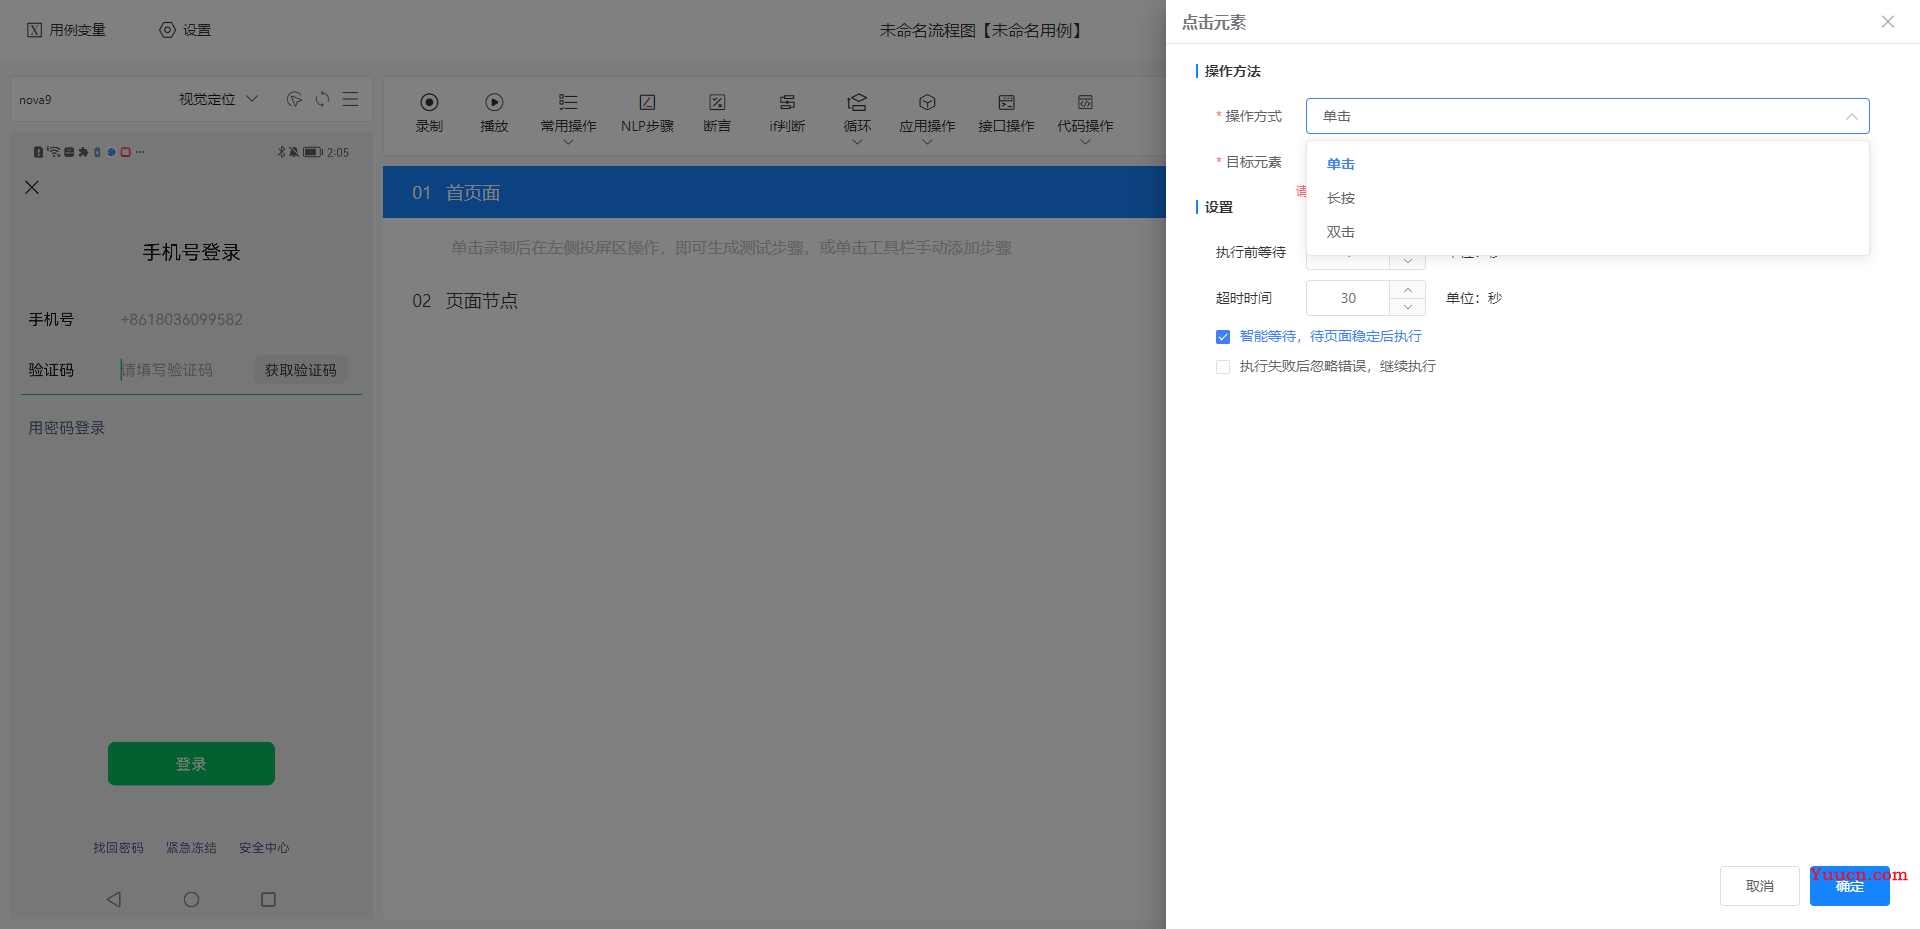Click the 获取验证码 button
1920x929 pixels.
[x=301, y=370]
